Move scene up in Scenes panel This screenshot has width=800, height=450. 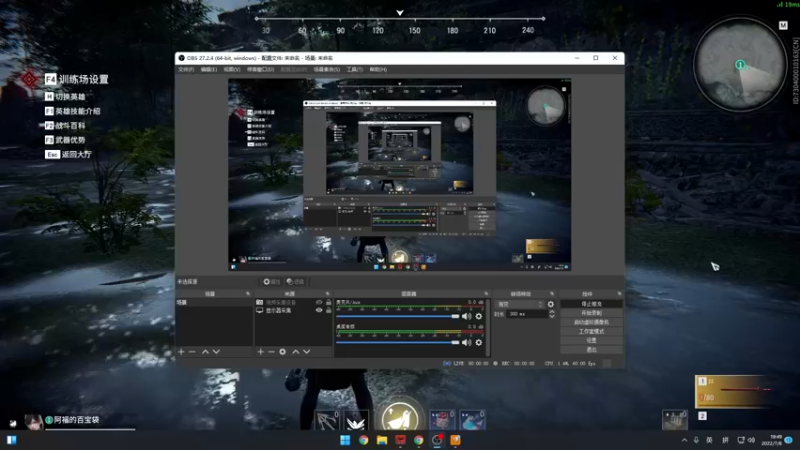click(x=205, y=352)
